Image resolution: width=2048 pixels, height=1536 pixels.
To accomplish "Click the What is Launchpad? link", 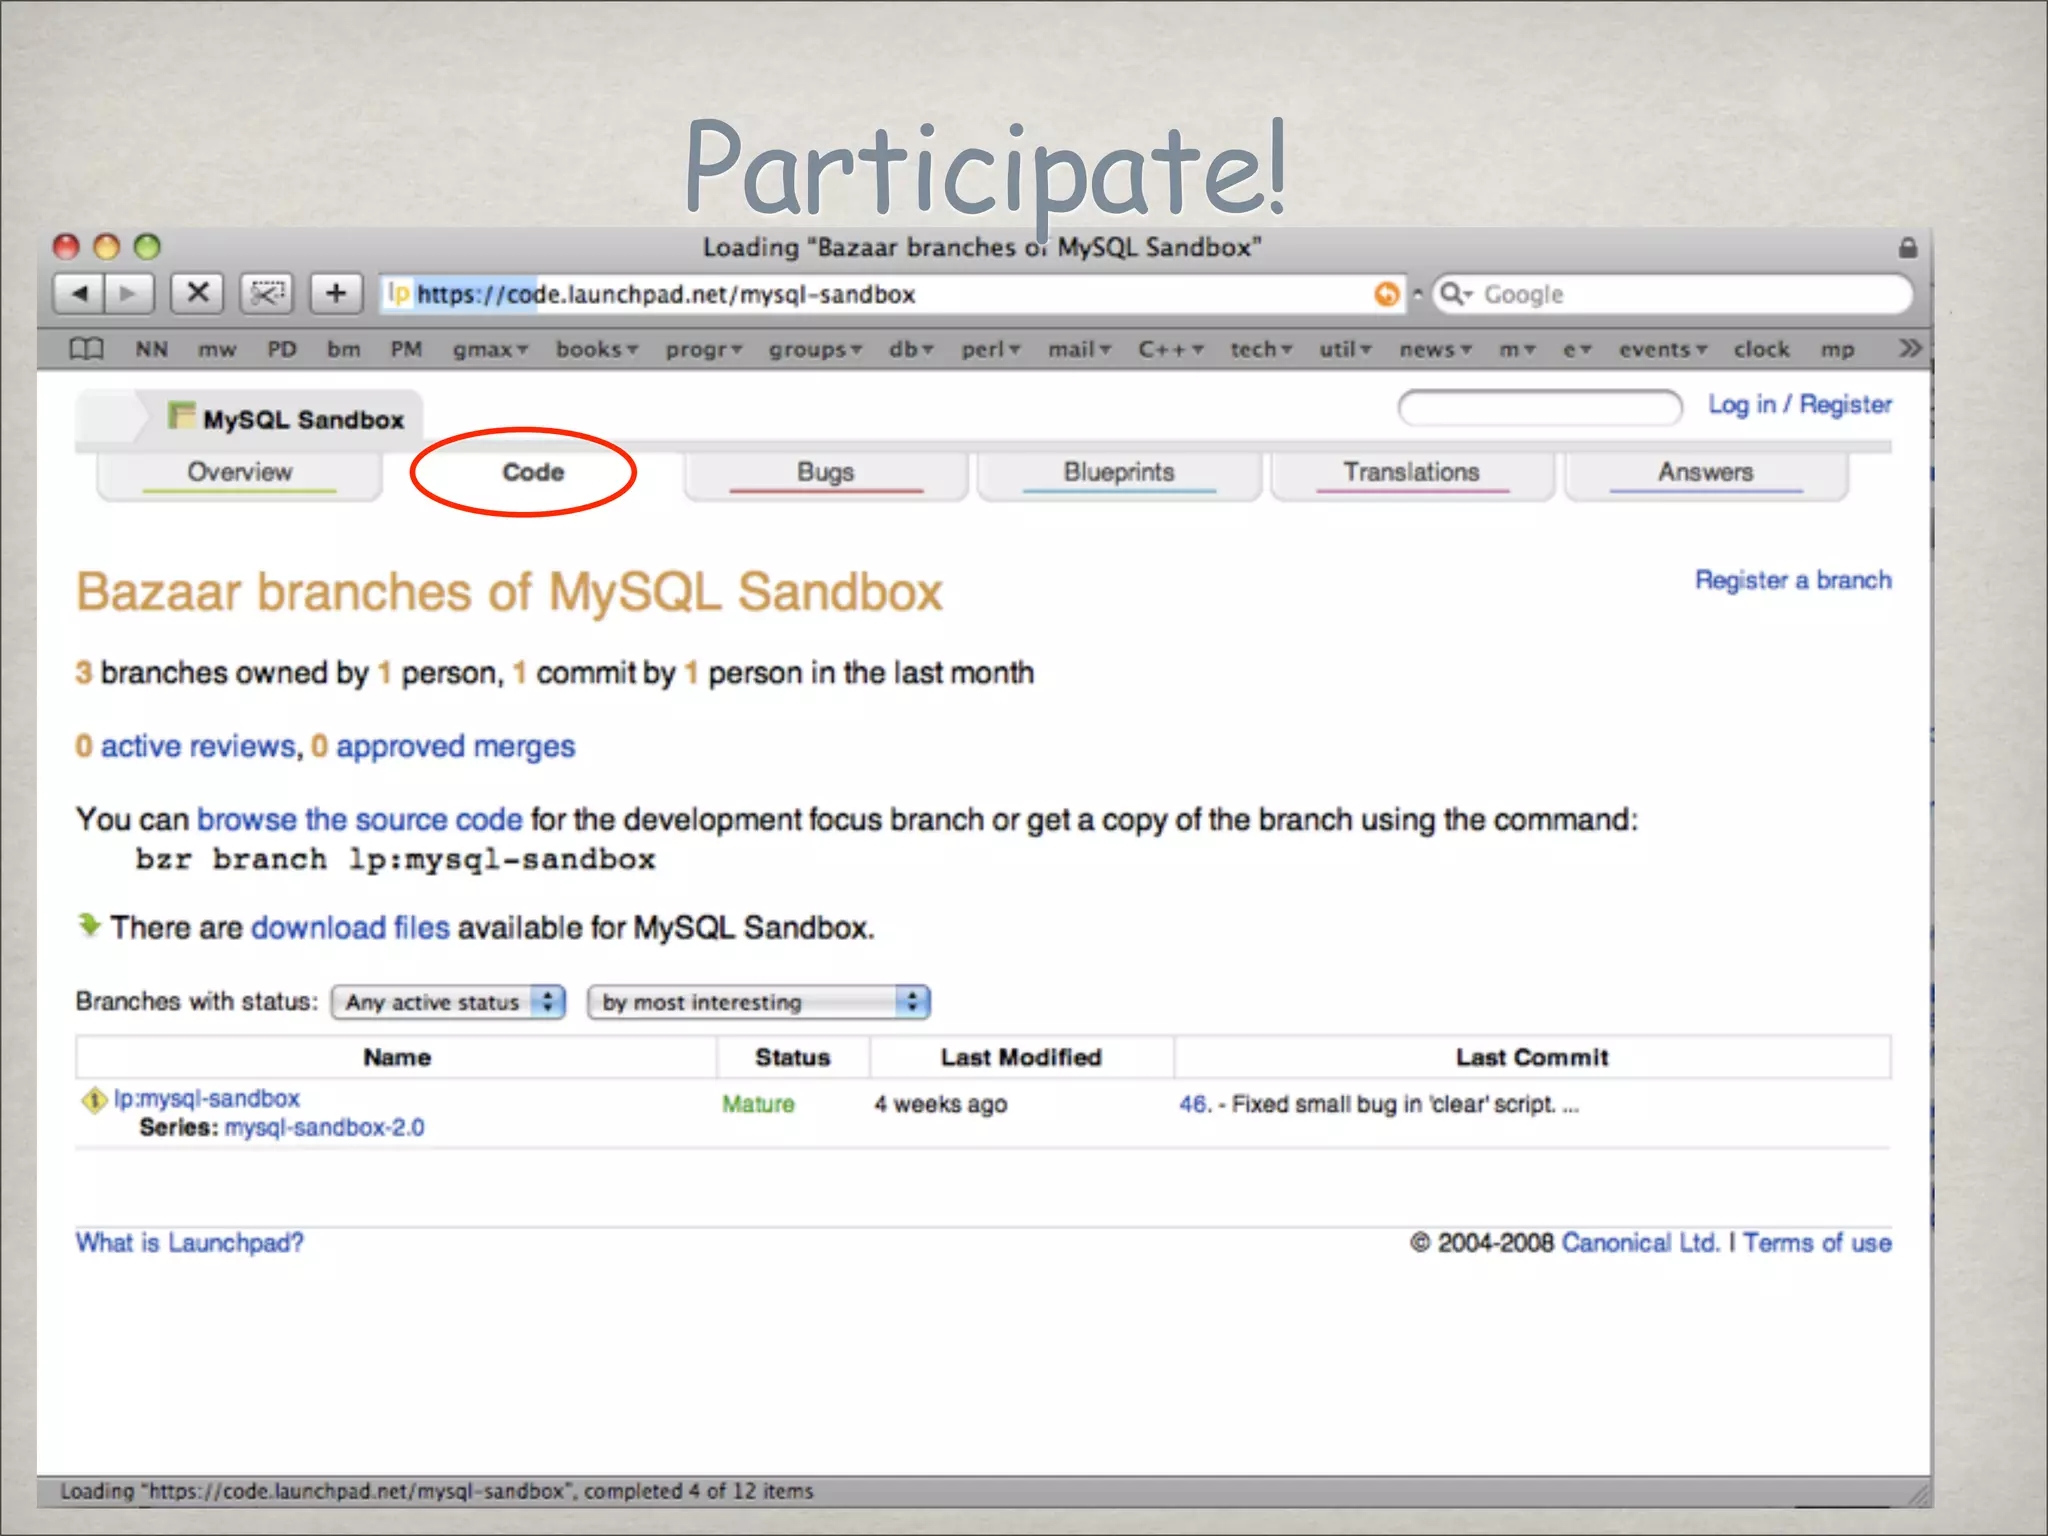I will coord(189,1242).
